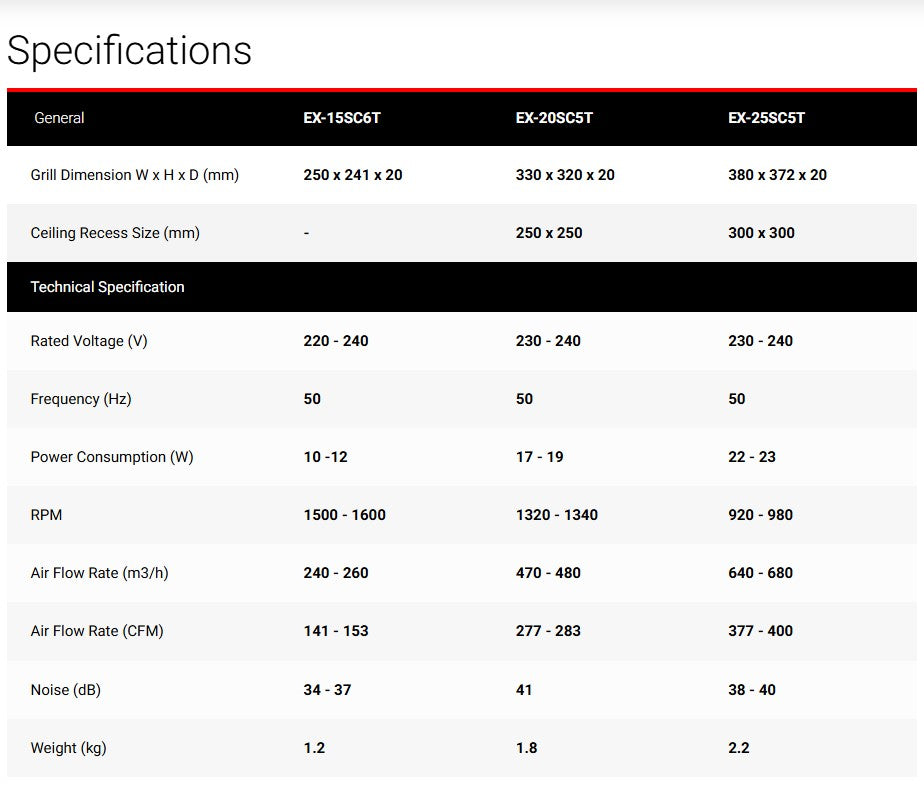Select the EX-15SC6T column header
The height and width of the screenshot is (786, 924).
342,118
